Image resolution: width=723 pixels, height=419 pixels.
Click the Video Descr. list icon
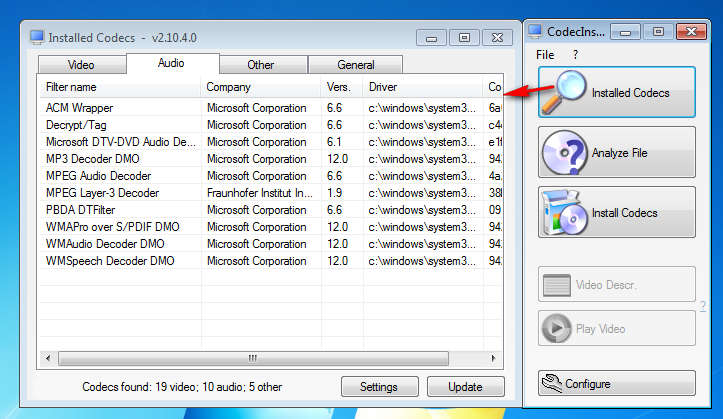[557, 285]
